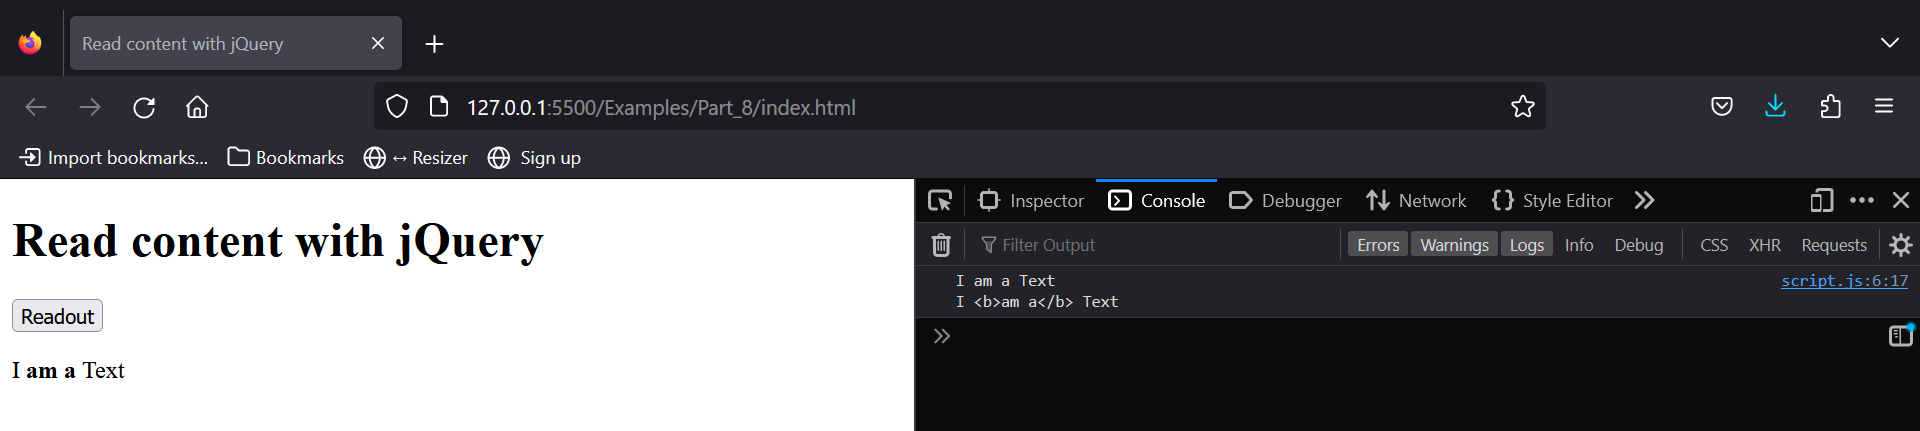Open the extensions puzzle icon
This screenshot has height=431, width=1920.
(1830, 107)
